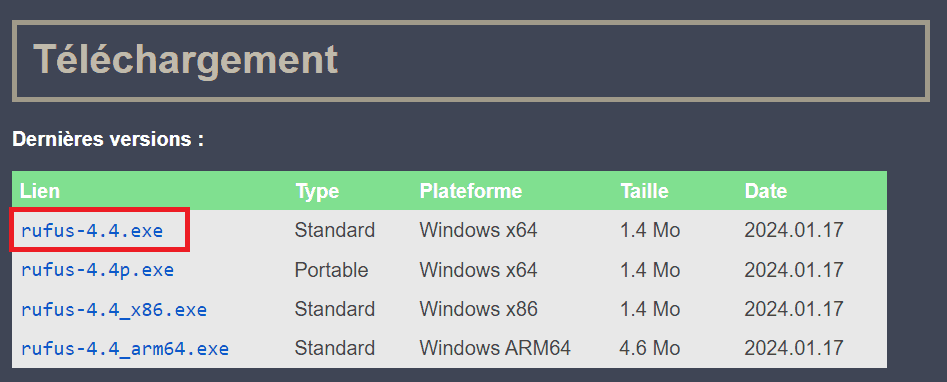Screen dimensions: 947x382
Task: Click the Plateforme column header
Action: [x=470, y=191]
